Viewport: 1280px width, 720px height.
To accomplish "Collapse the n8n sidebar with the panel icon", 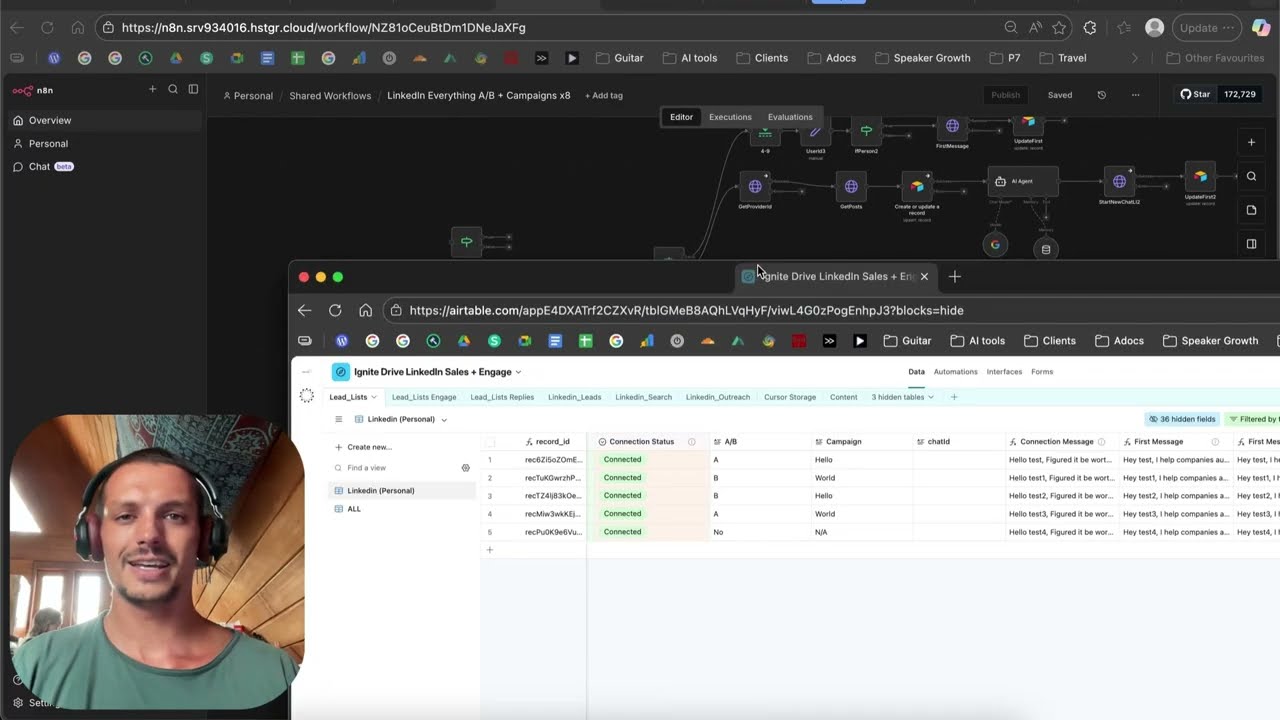I will [193, 89].
